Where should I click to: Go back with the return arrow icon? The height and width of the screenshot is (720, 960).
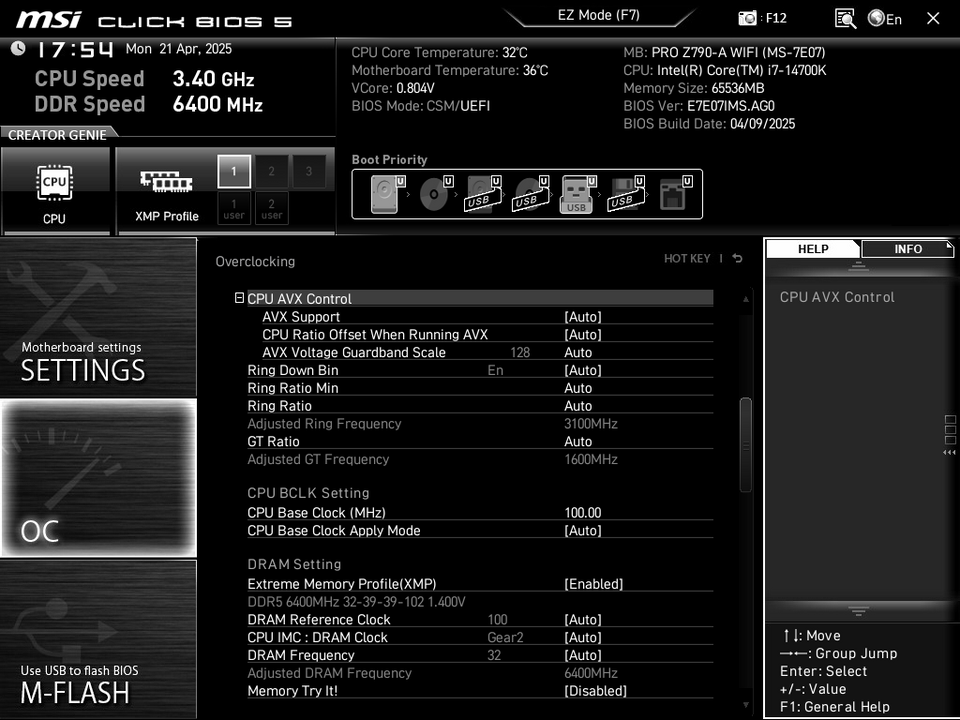(x=738, y=258)
